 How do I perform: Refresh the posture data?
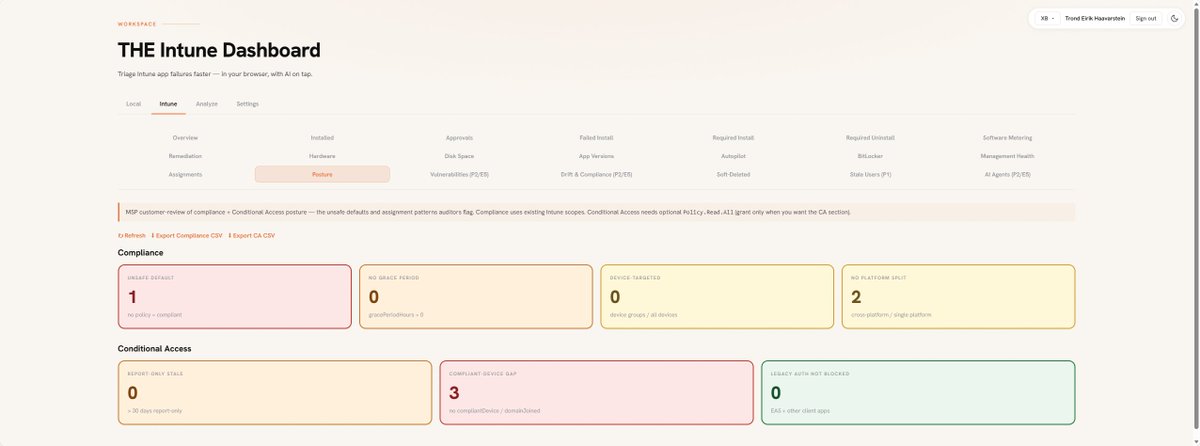tap(132, 235)
